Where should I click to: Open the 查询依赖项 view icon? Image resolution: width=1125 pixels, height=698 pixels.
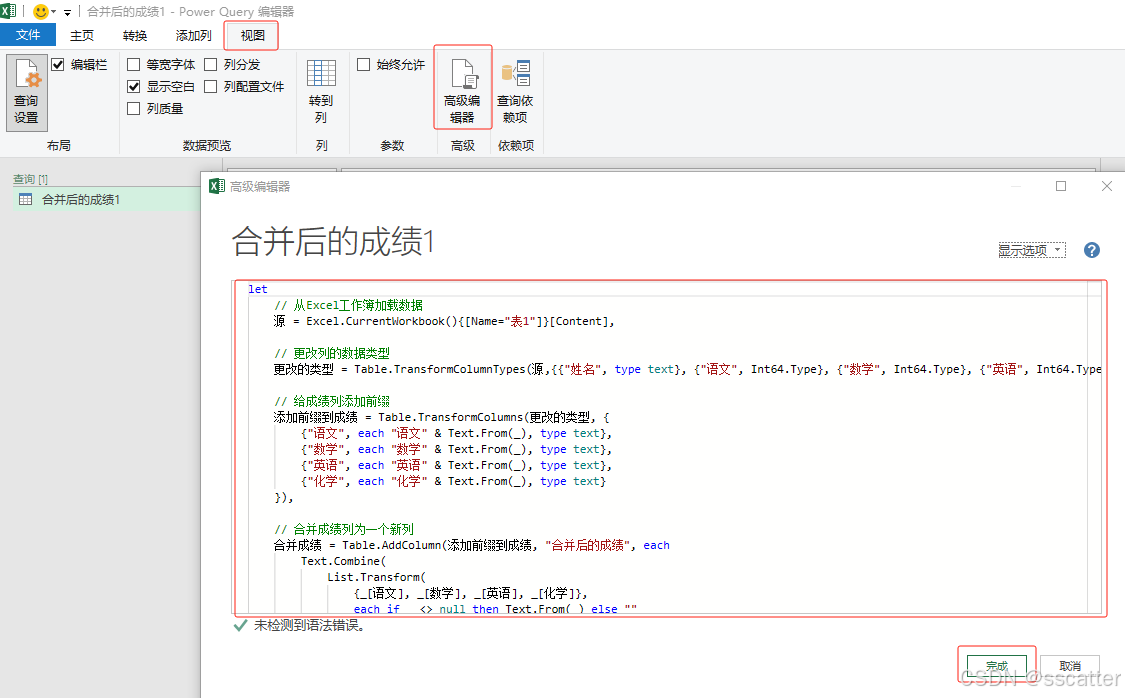point(515,73)
